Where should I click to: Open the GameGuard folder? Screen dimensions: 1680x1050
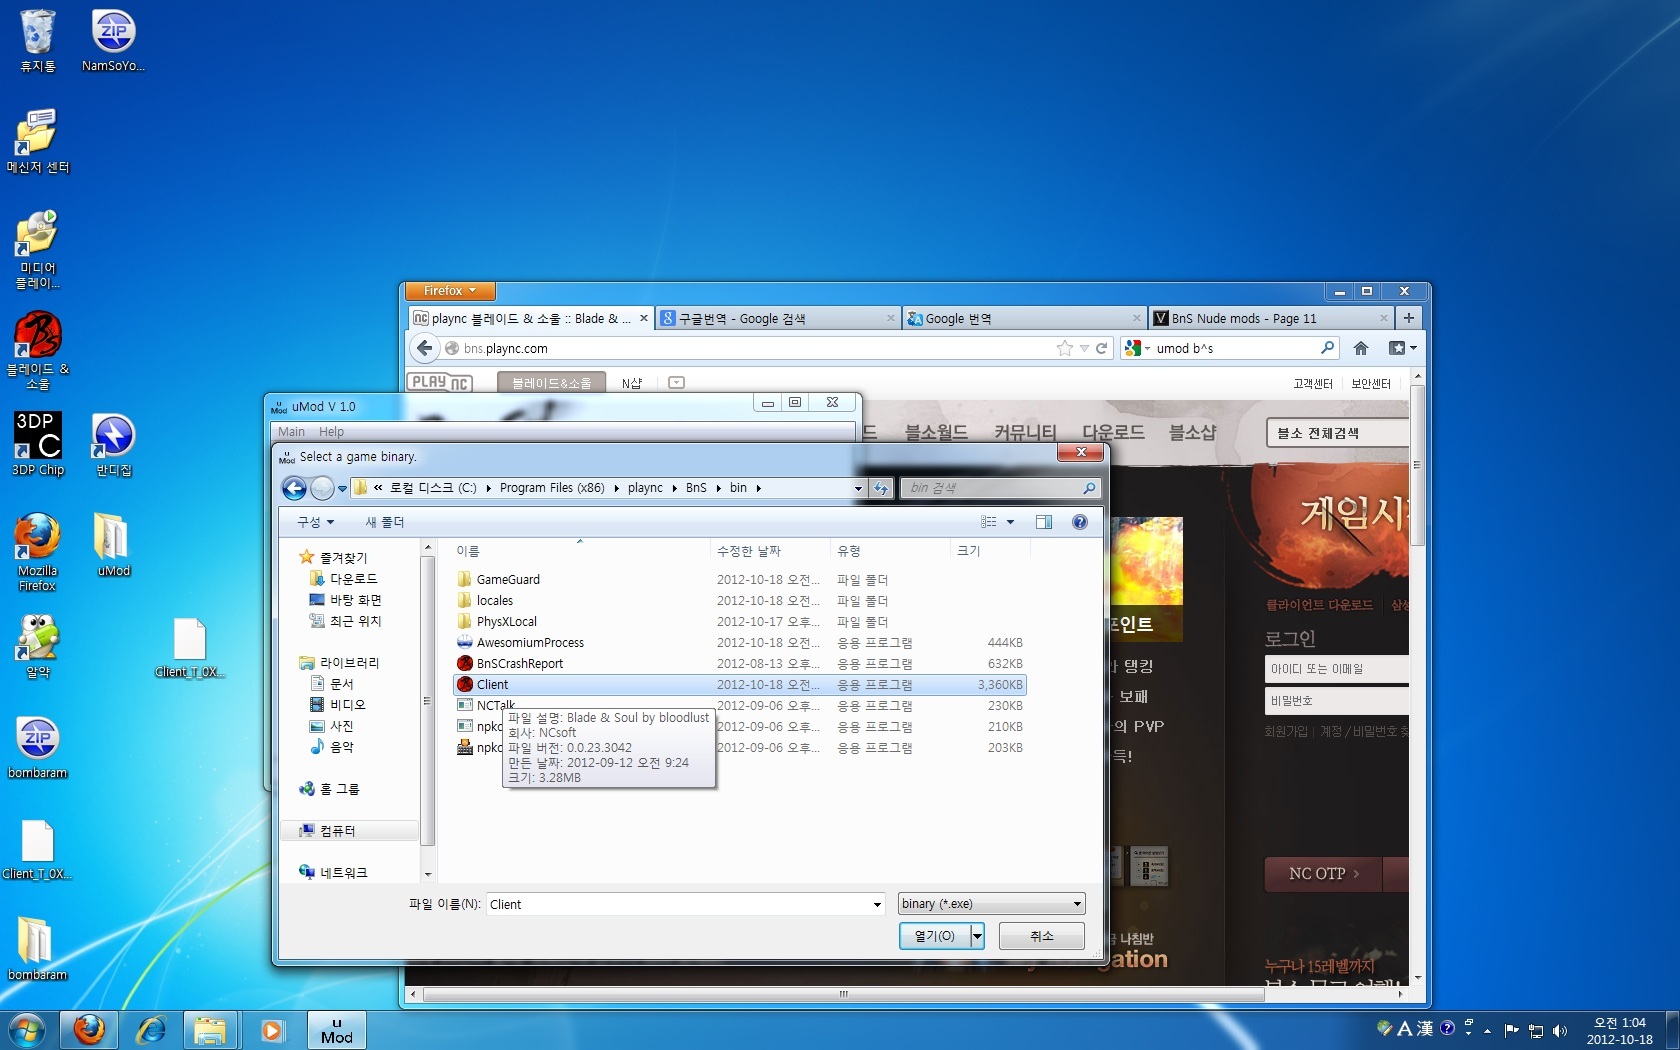click(507, 580)
